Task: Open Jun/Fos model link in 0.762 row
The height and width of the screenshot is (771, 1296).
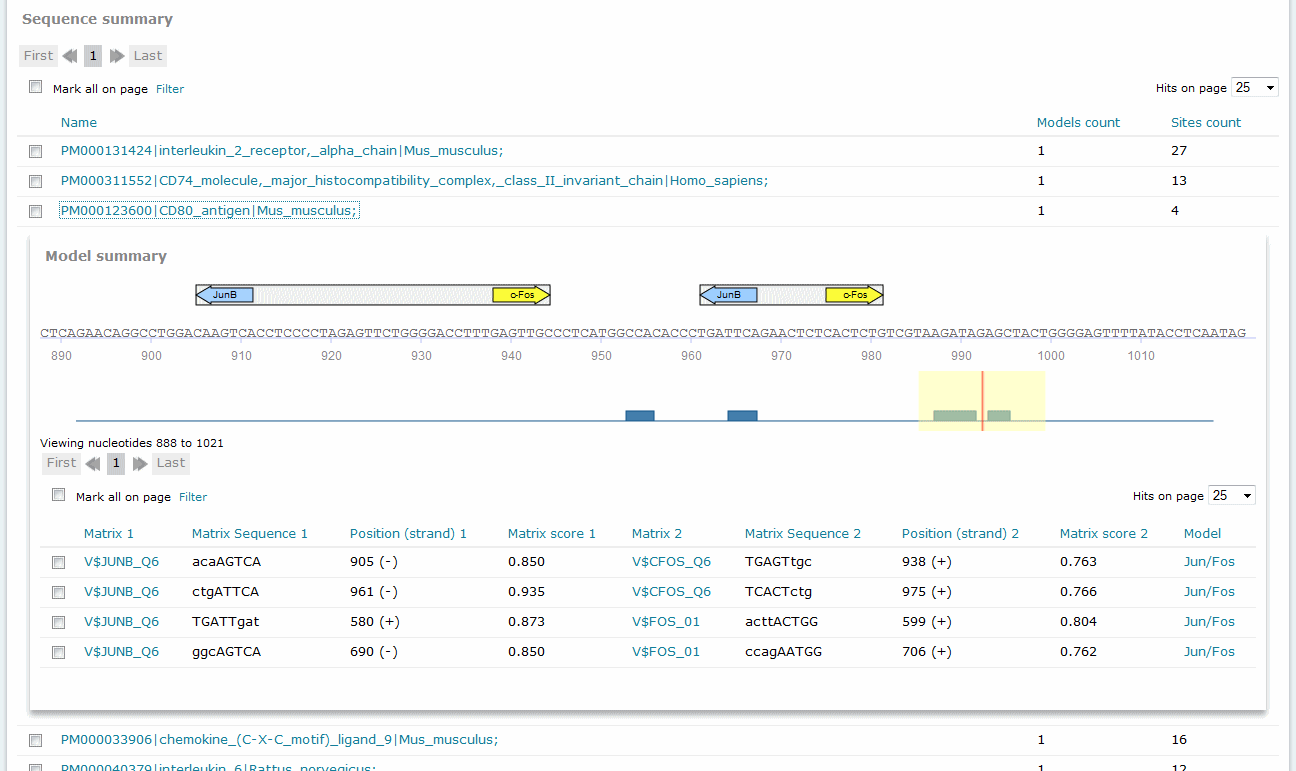Action: [x=1209, y=652]
